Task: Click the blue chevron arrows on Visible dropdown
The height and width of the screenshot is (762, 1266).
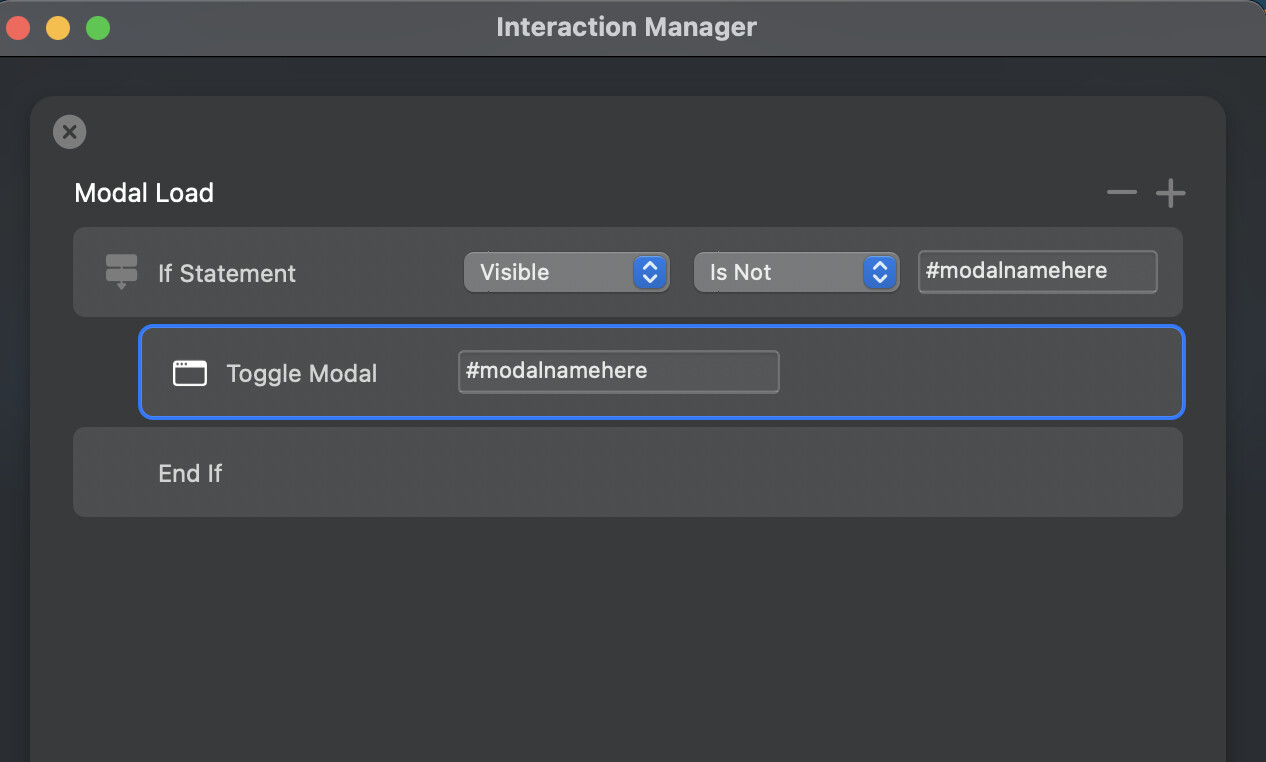Action: tap(650, 272)
